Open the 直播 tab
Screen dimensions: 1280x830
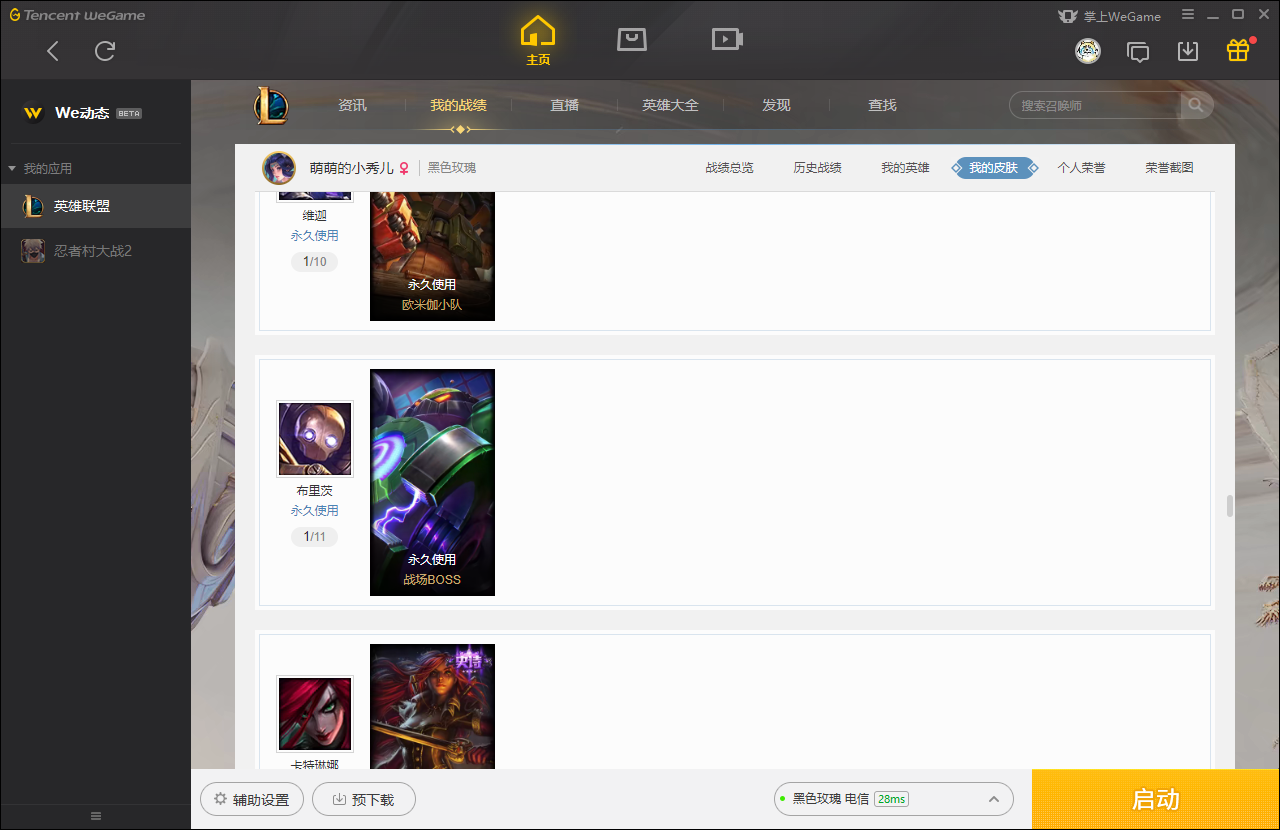(x=564, y=105)
